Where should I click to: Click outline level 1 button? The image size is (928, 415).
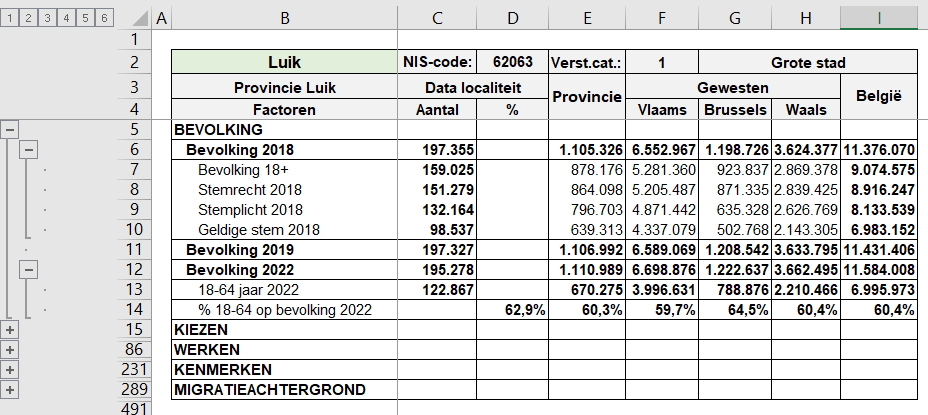(x=9, y=18)
